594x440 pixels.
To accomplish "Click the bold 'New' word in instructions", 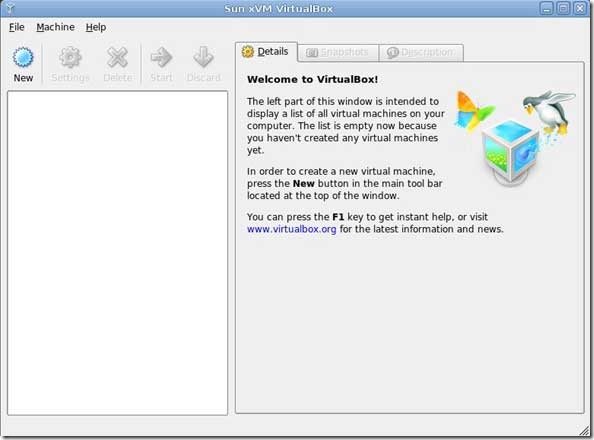I will point(304,183).
